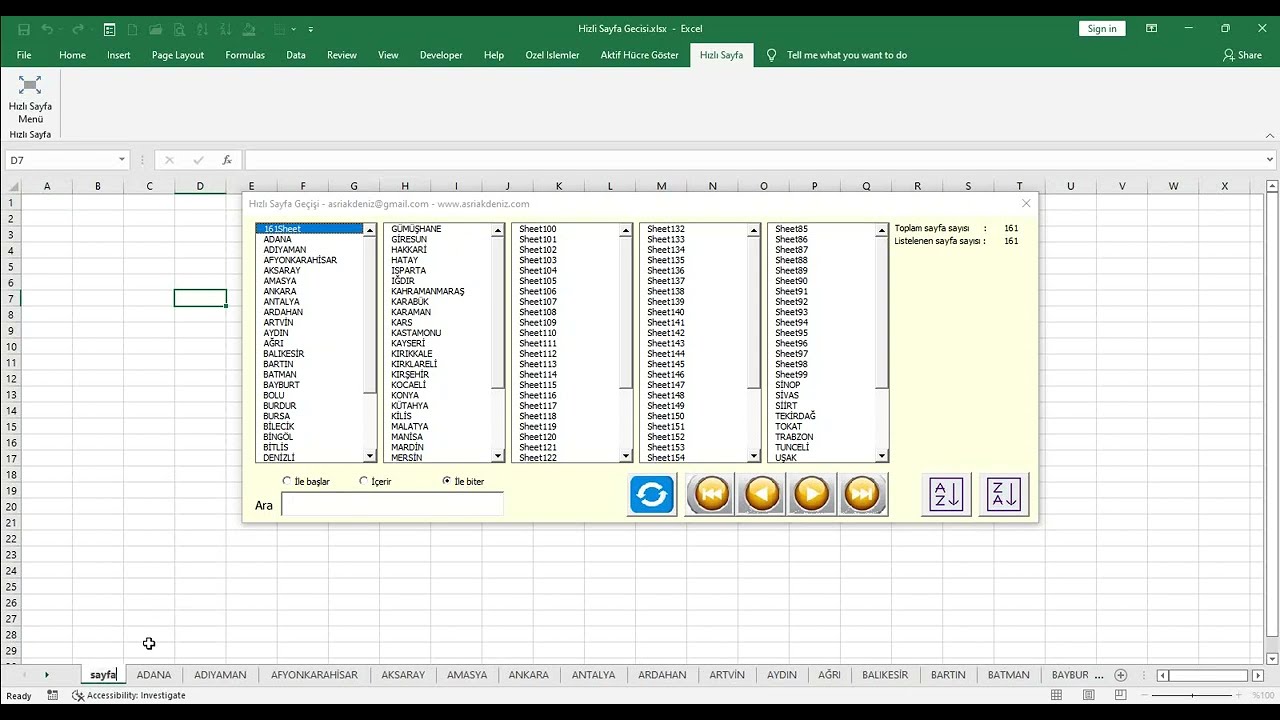Click Print Preview icon in Quick Access Toolbar

pyautogui.click(x=181, y=29)
